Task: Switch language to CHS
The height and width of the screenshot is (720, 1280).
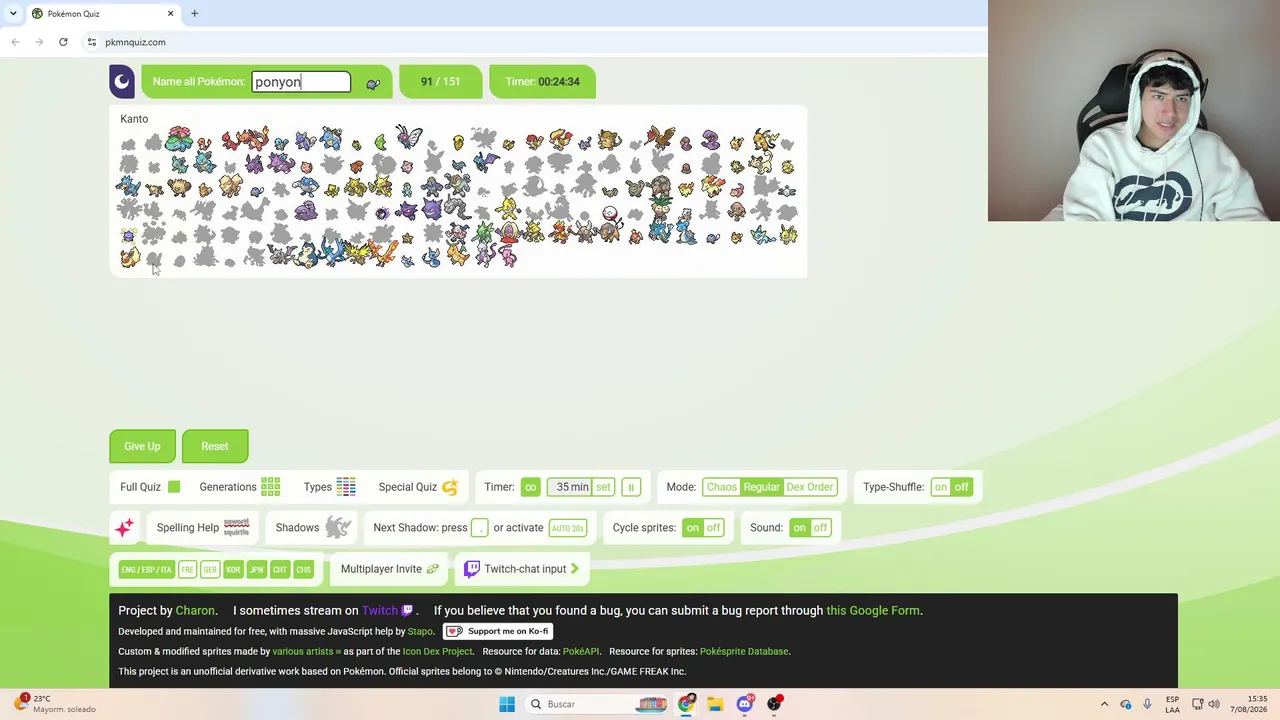Action: (303, 570)
